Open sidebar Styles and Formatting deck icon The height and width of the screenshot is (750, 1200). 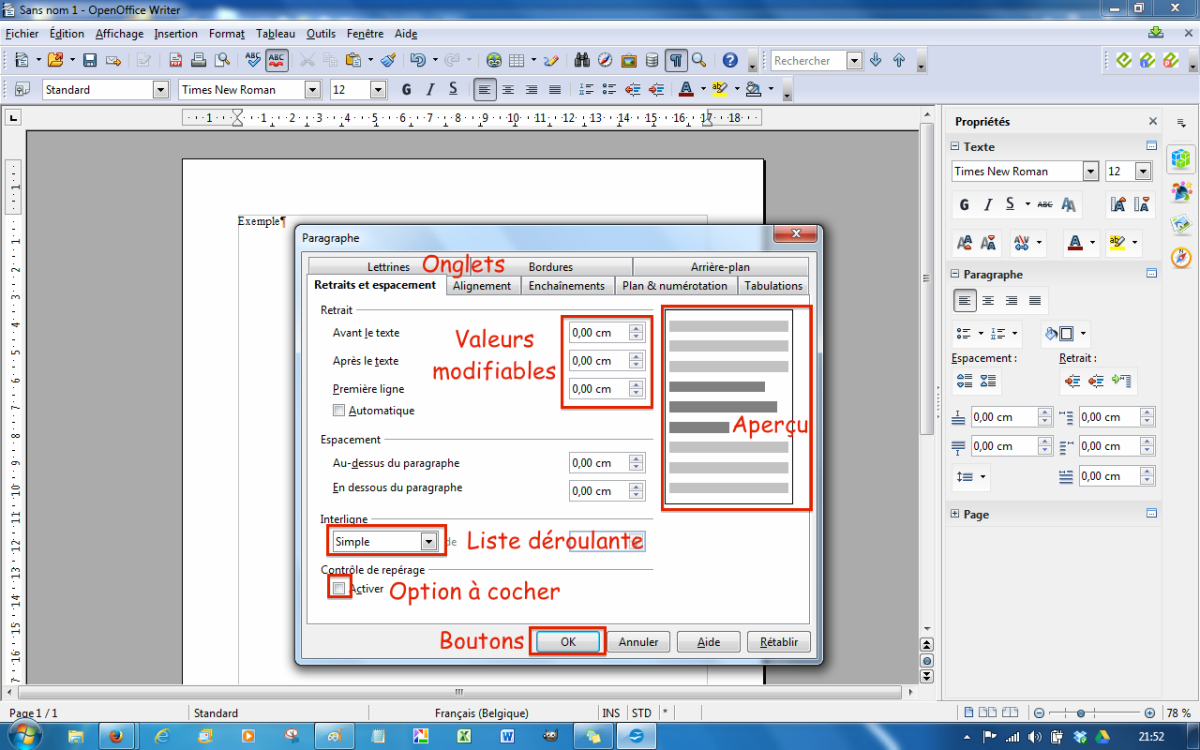pyautogui.click(x=1182, y=191)
